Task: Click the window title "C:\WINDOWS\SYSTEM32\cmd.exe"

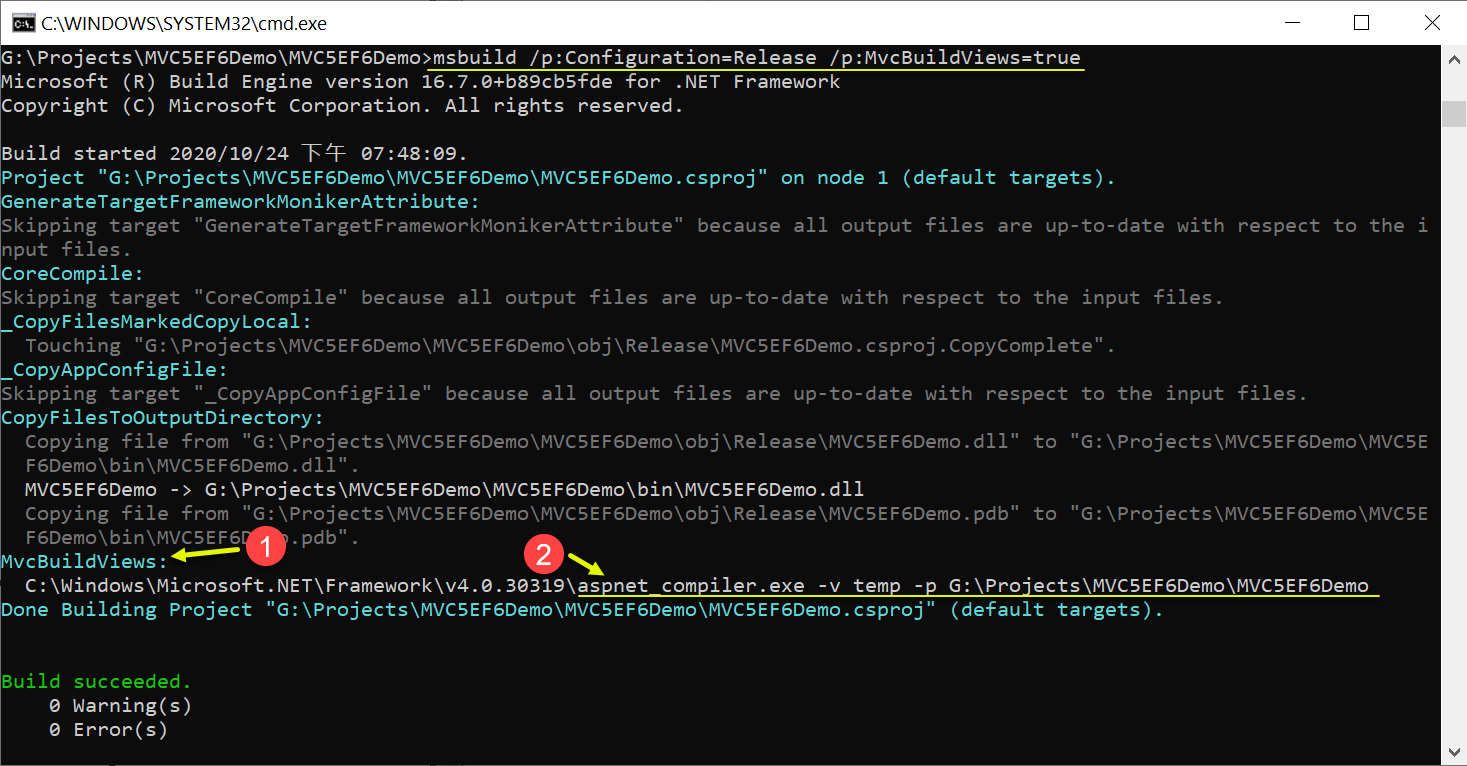Action: [x=184, y=23]
